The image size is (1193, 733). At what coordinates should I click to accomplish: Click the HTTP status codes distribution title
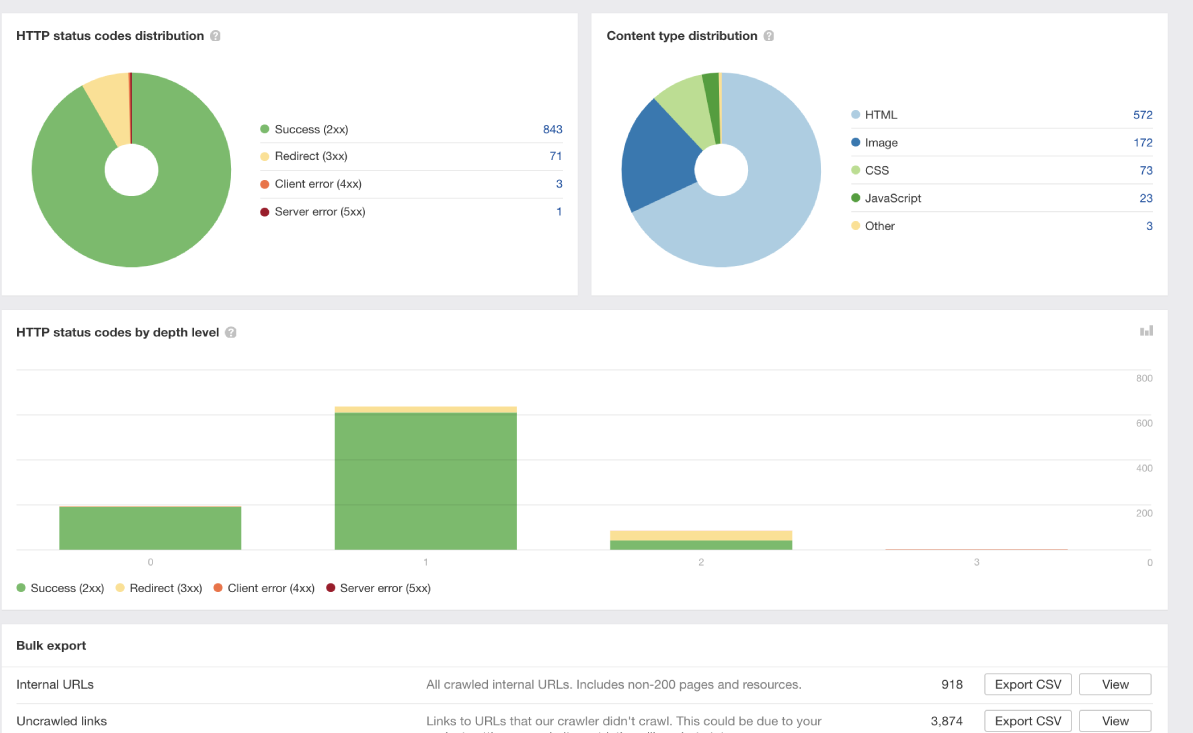pyautogui.click(x=110, y=36)
